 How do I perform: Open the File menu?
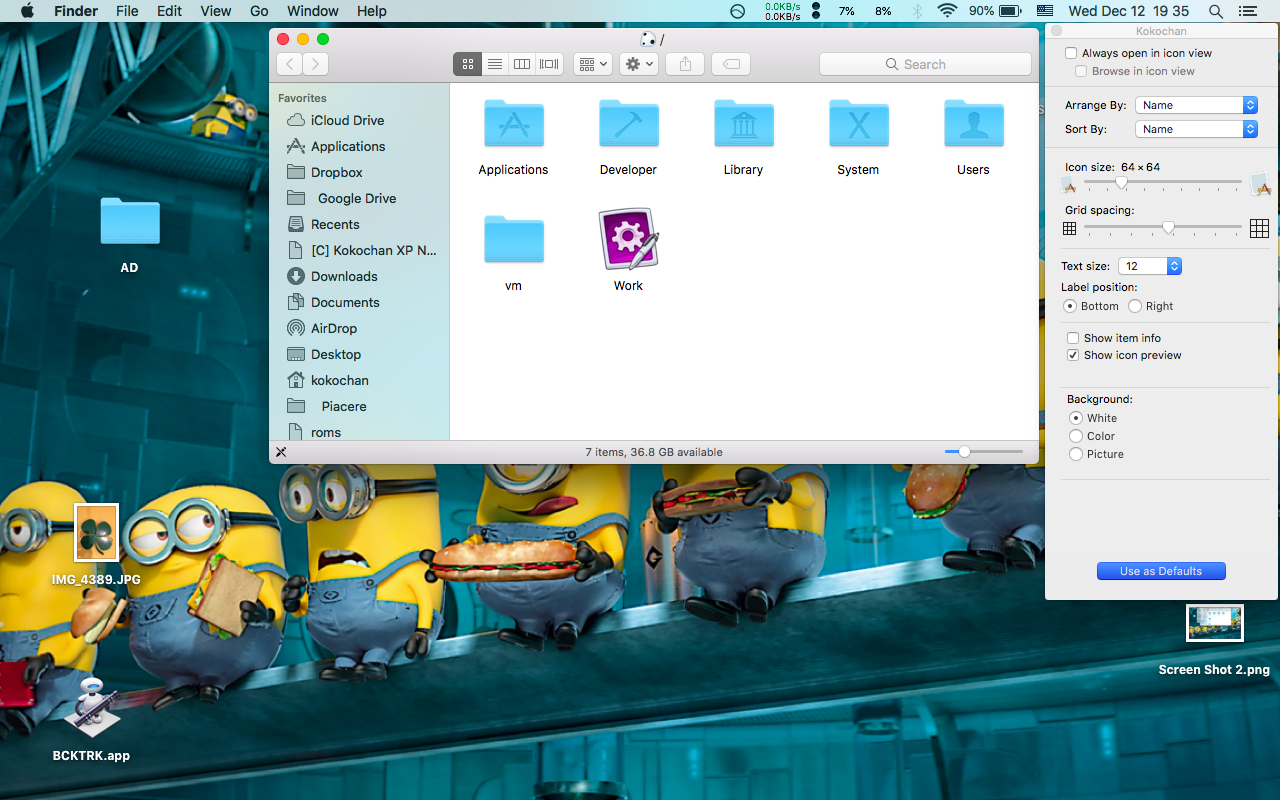(127, 11)
